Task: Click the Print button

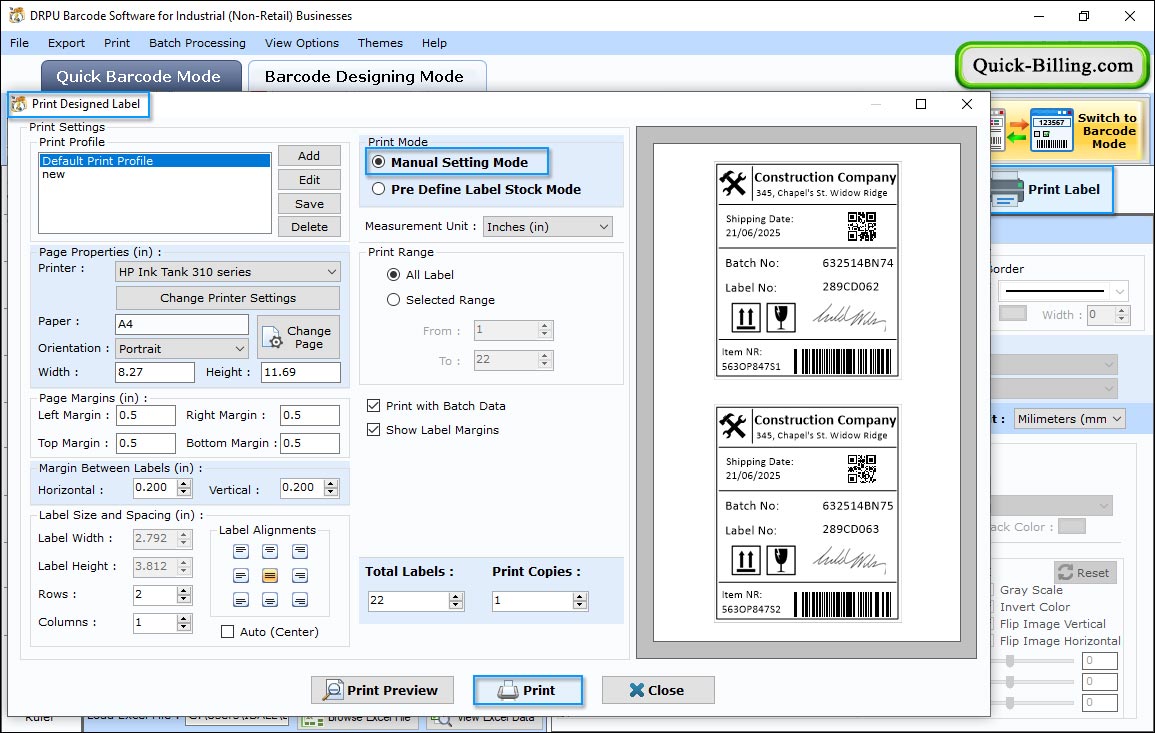Action: pos(528,690)
